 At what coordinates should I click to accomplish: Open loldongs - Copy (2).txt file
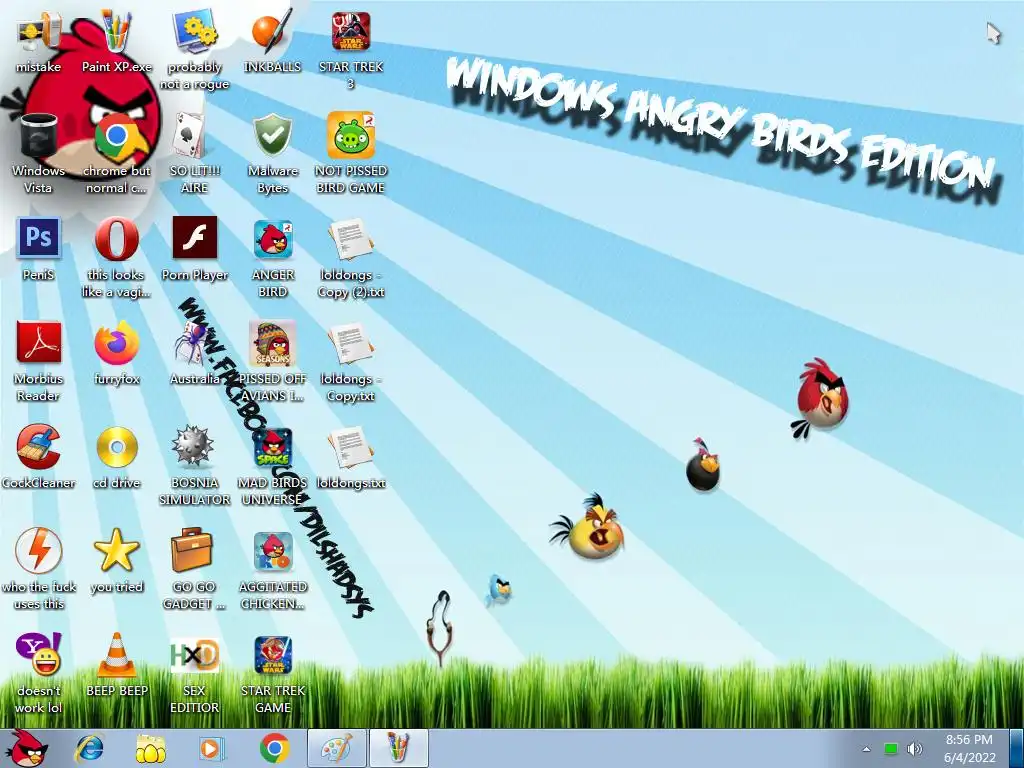pyautogui.click(x=351, y=257)
